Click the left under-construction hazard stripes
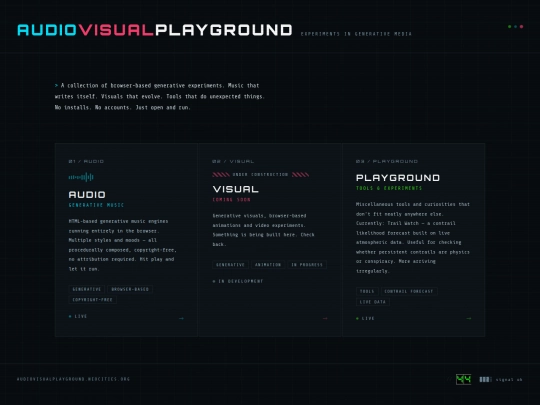 [x=221, y=175]
